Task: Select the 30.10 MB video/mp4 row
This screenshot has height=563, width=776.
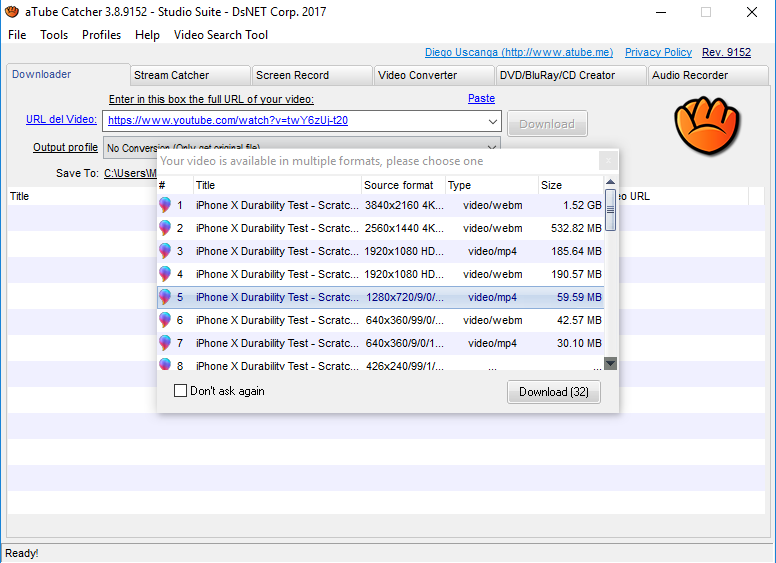Action: pyautogui.click(x=381, y=343)
